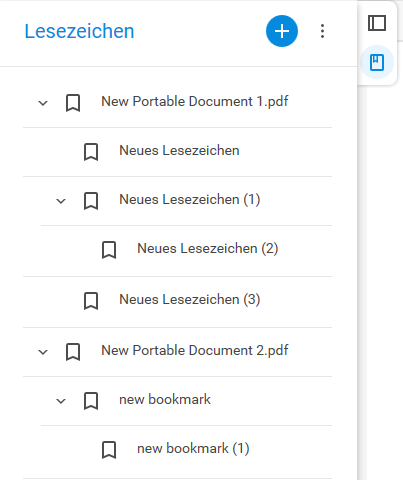Open the three-dot bookmarks options menu
Viewport: 403px width, 480px height.
[322, 31]
